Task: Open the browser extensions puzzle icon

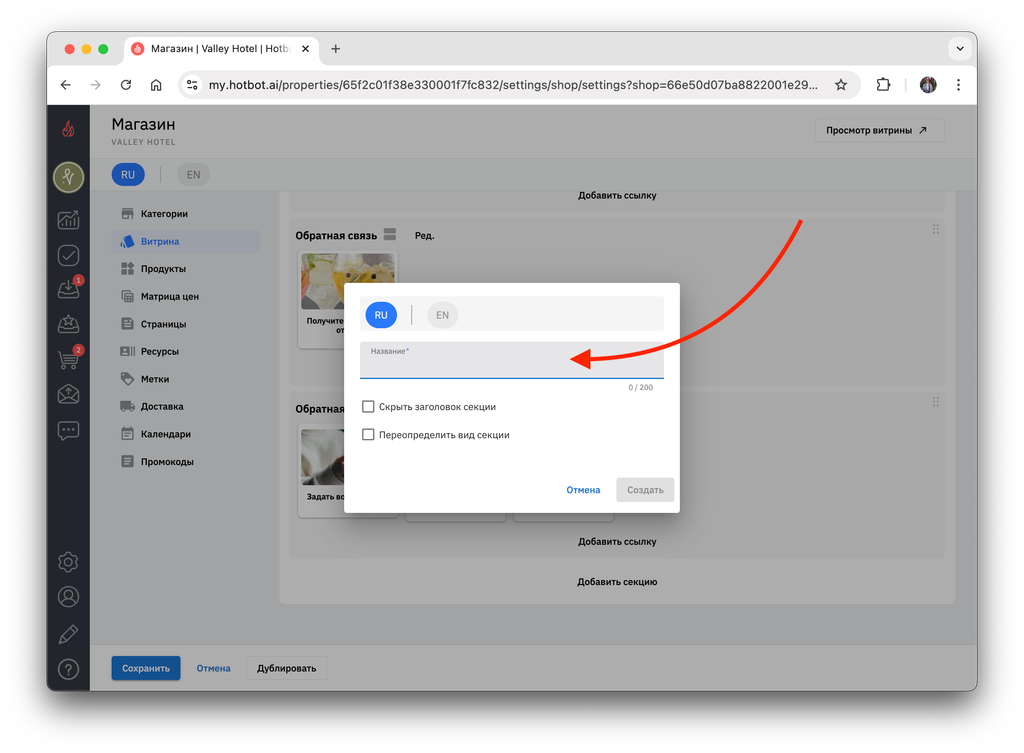Action: (883, 85)
